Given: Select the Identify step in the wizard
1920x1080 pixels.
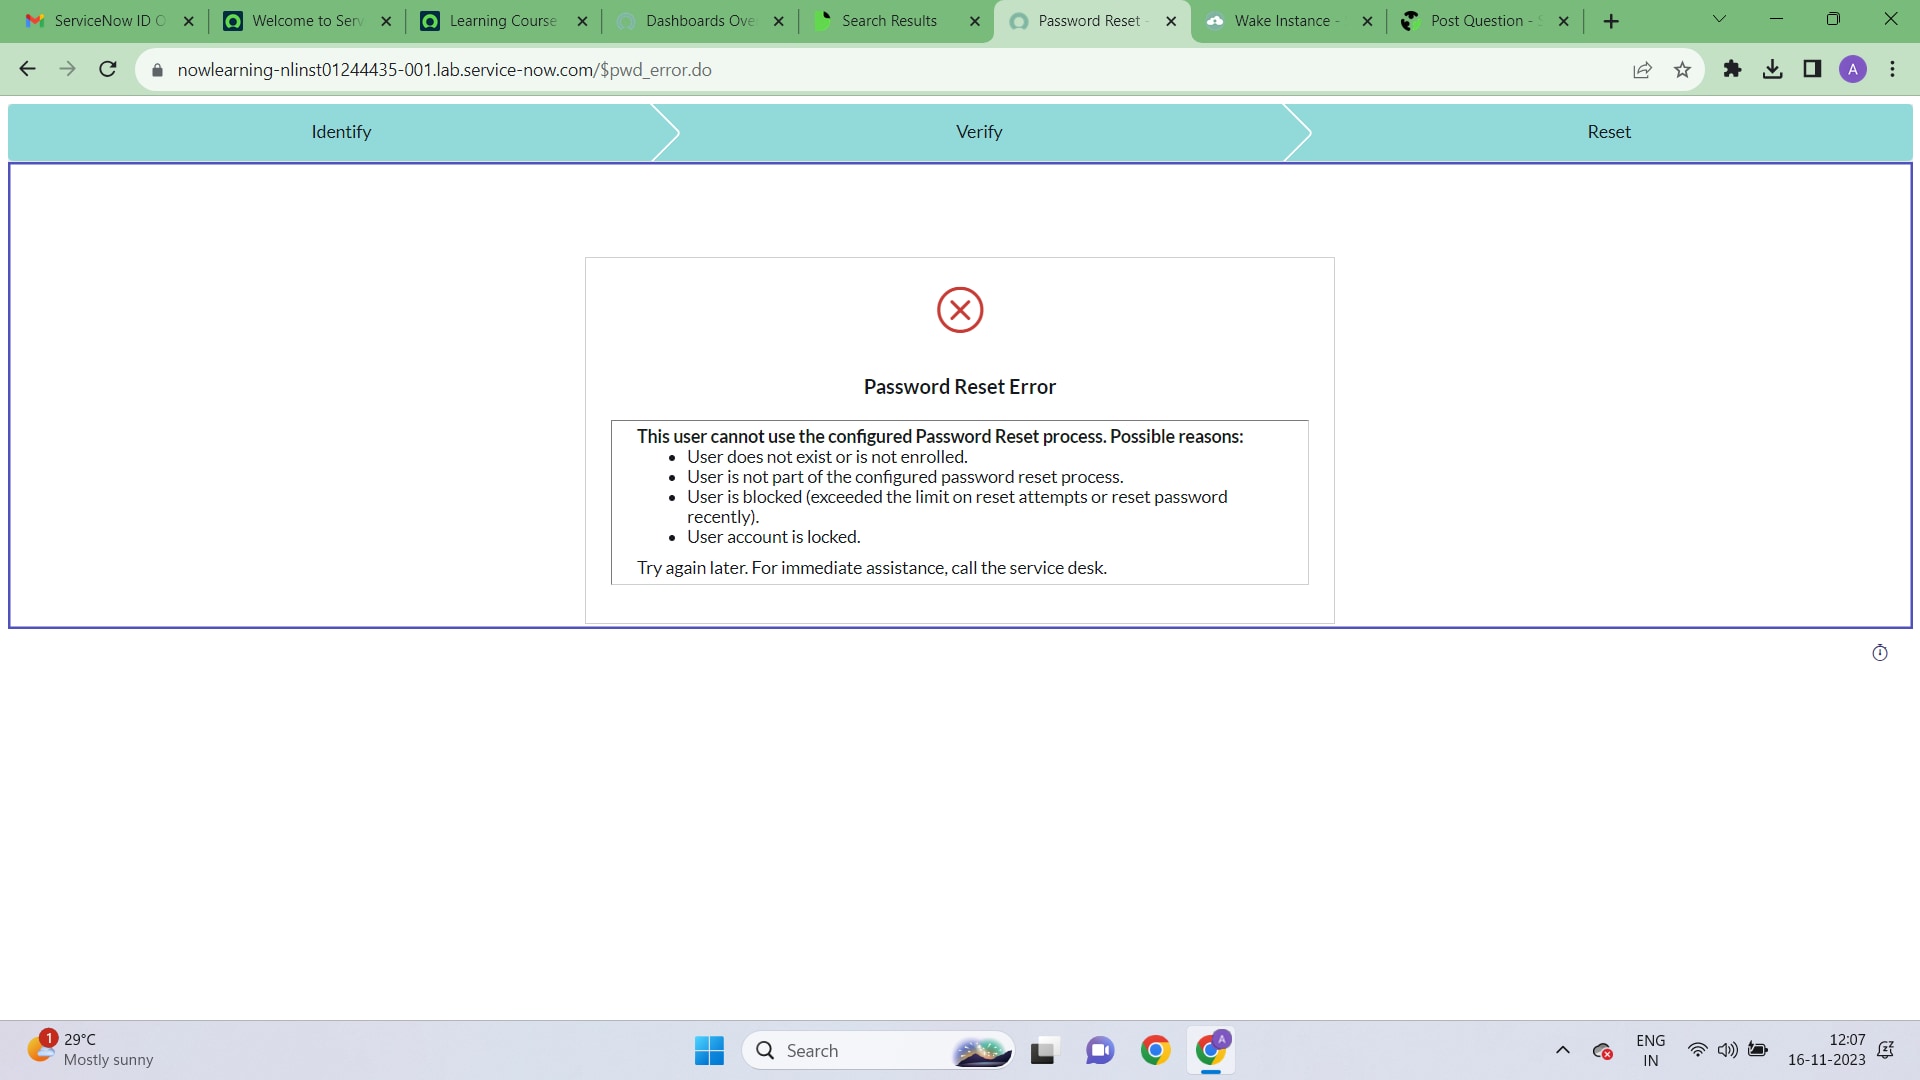Looking at the screenshot, I should [340, 131].
